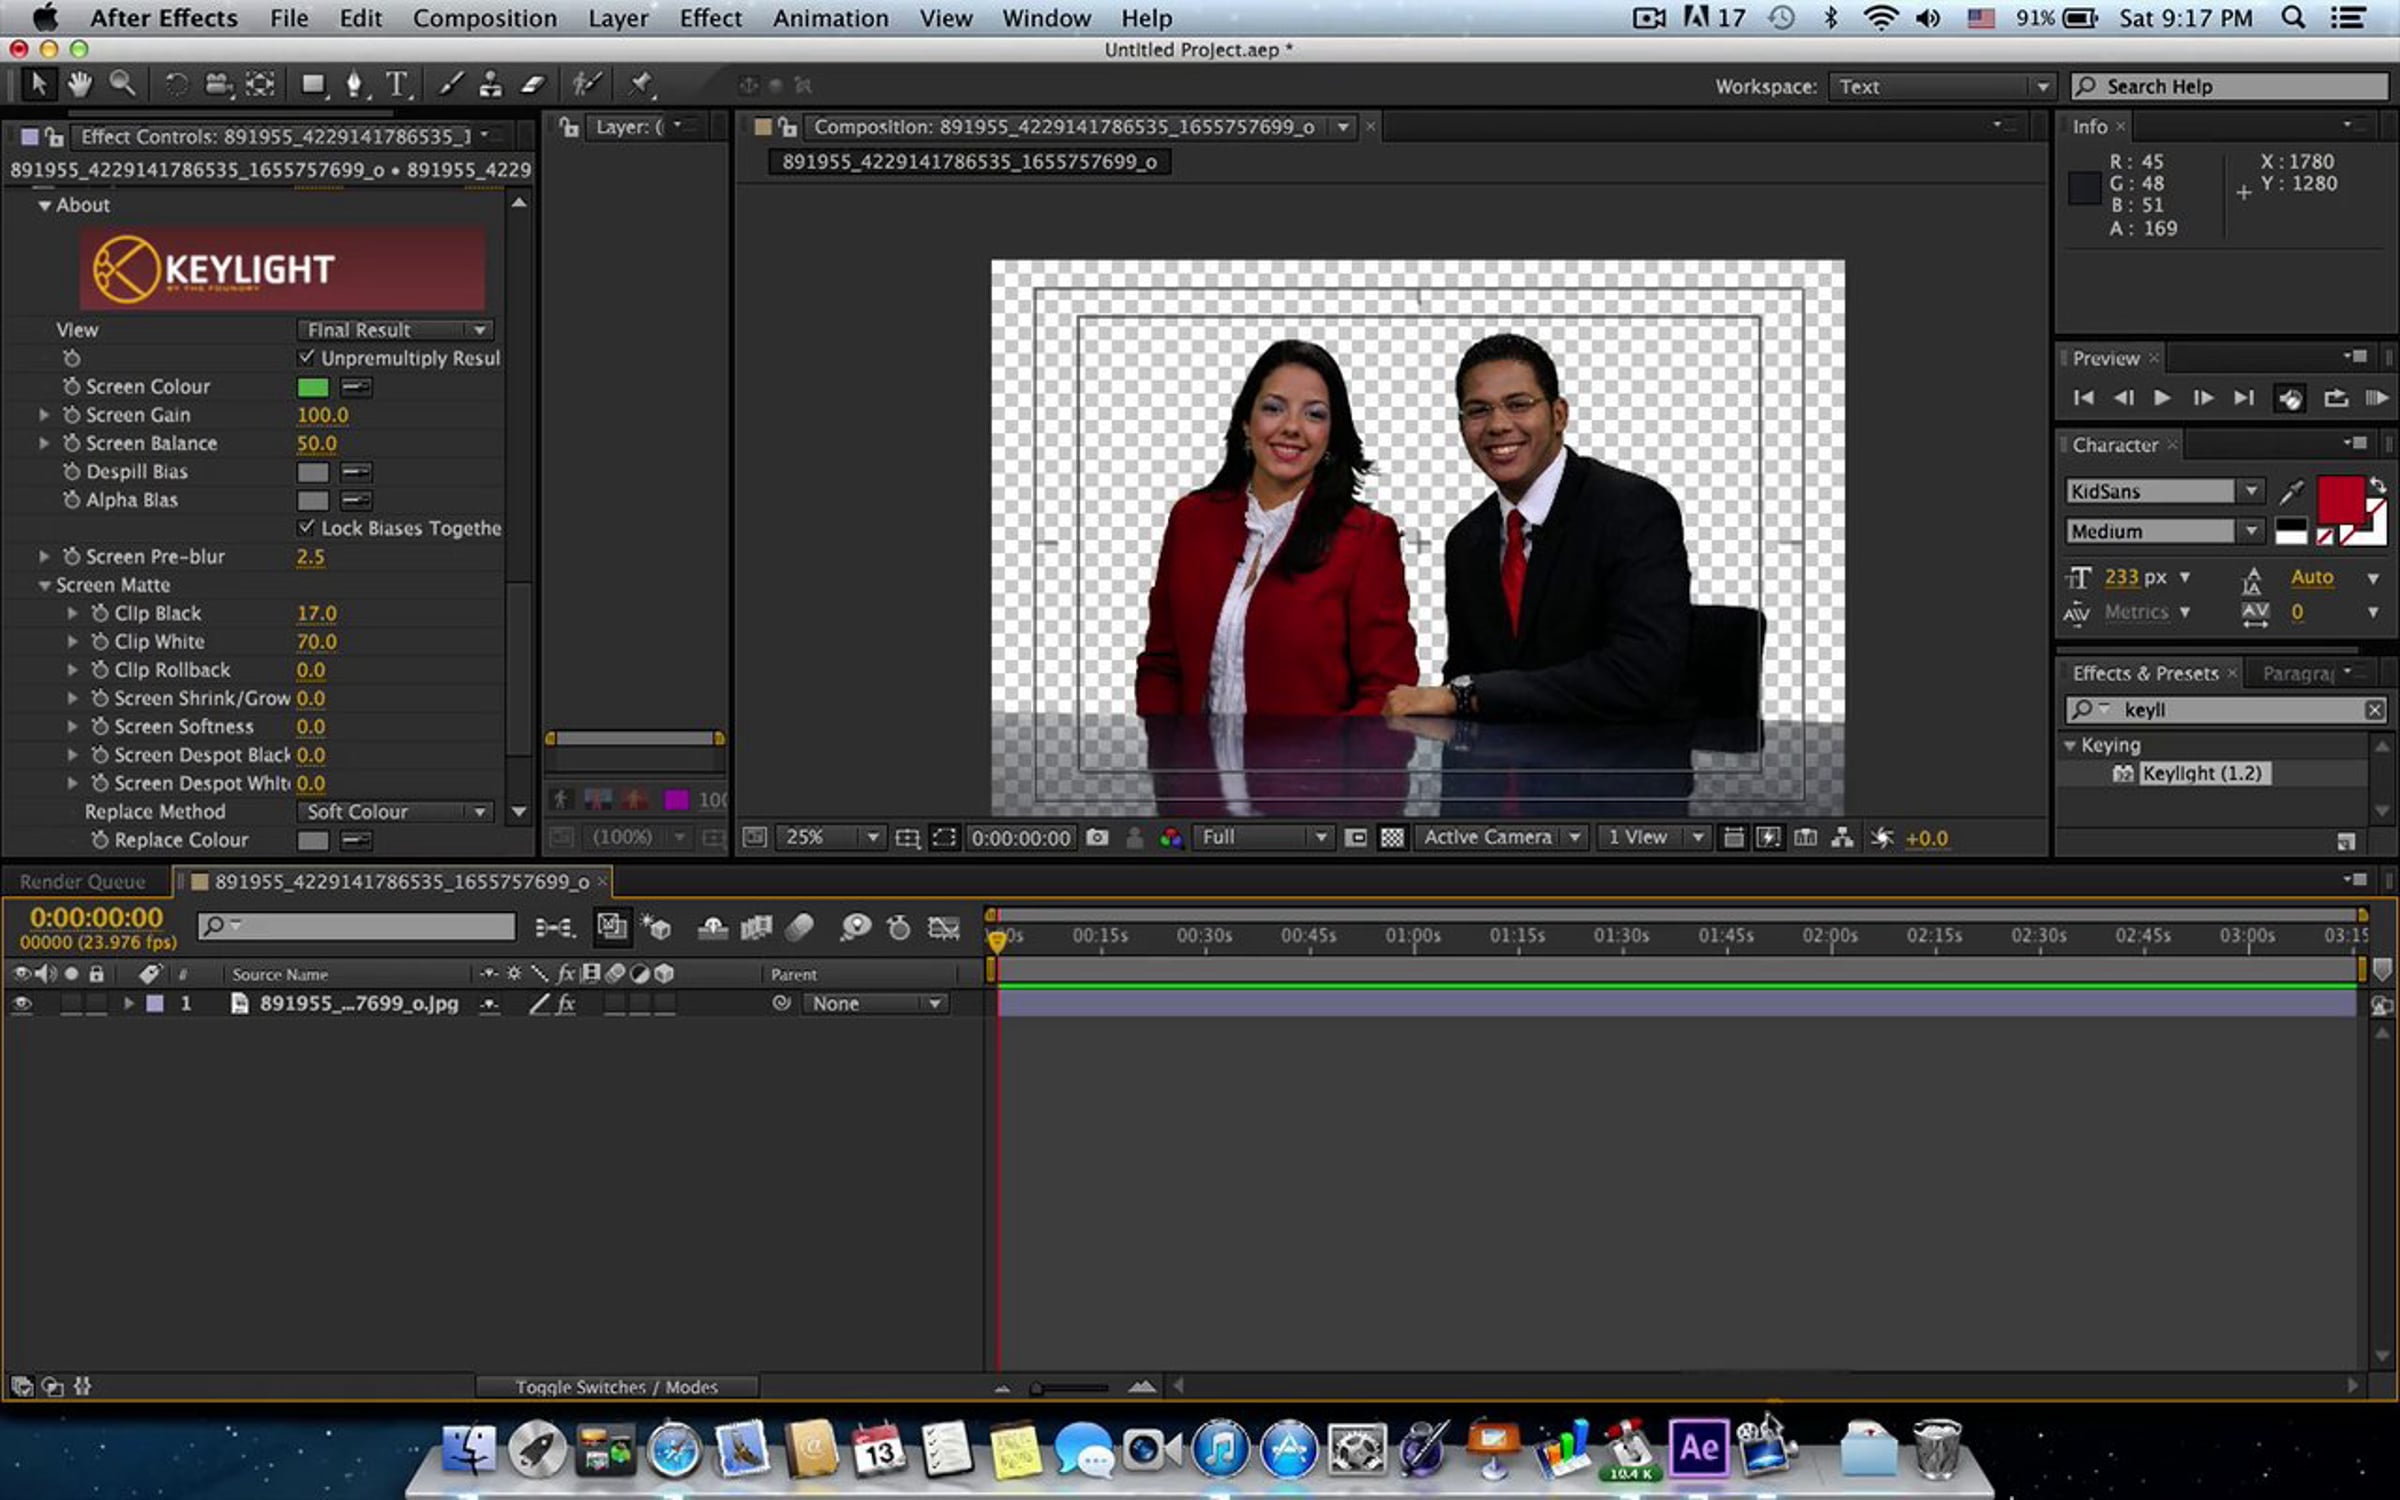Viewport: 2400px width, 1500px height.
Task: Click the green Screen Colour swatch
Action: (x=312, y=387)
